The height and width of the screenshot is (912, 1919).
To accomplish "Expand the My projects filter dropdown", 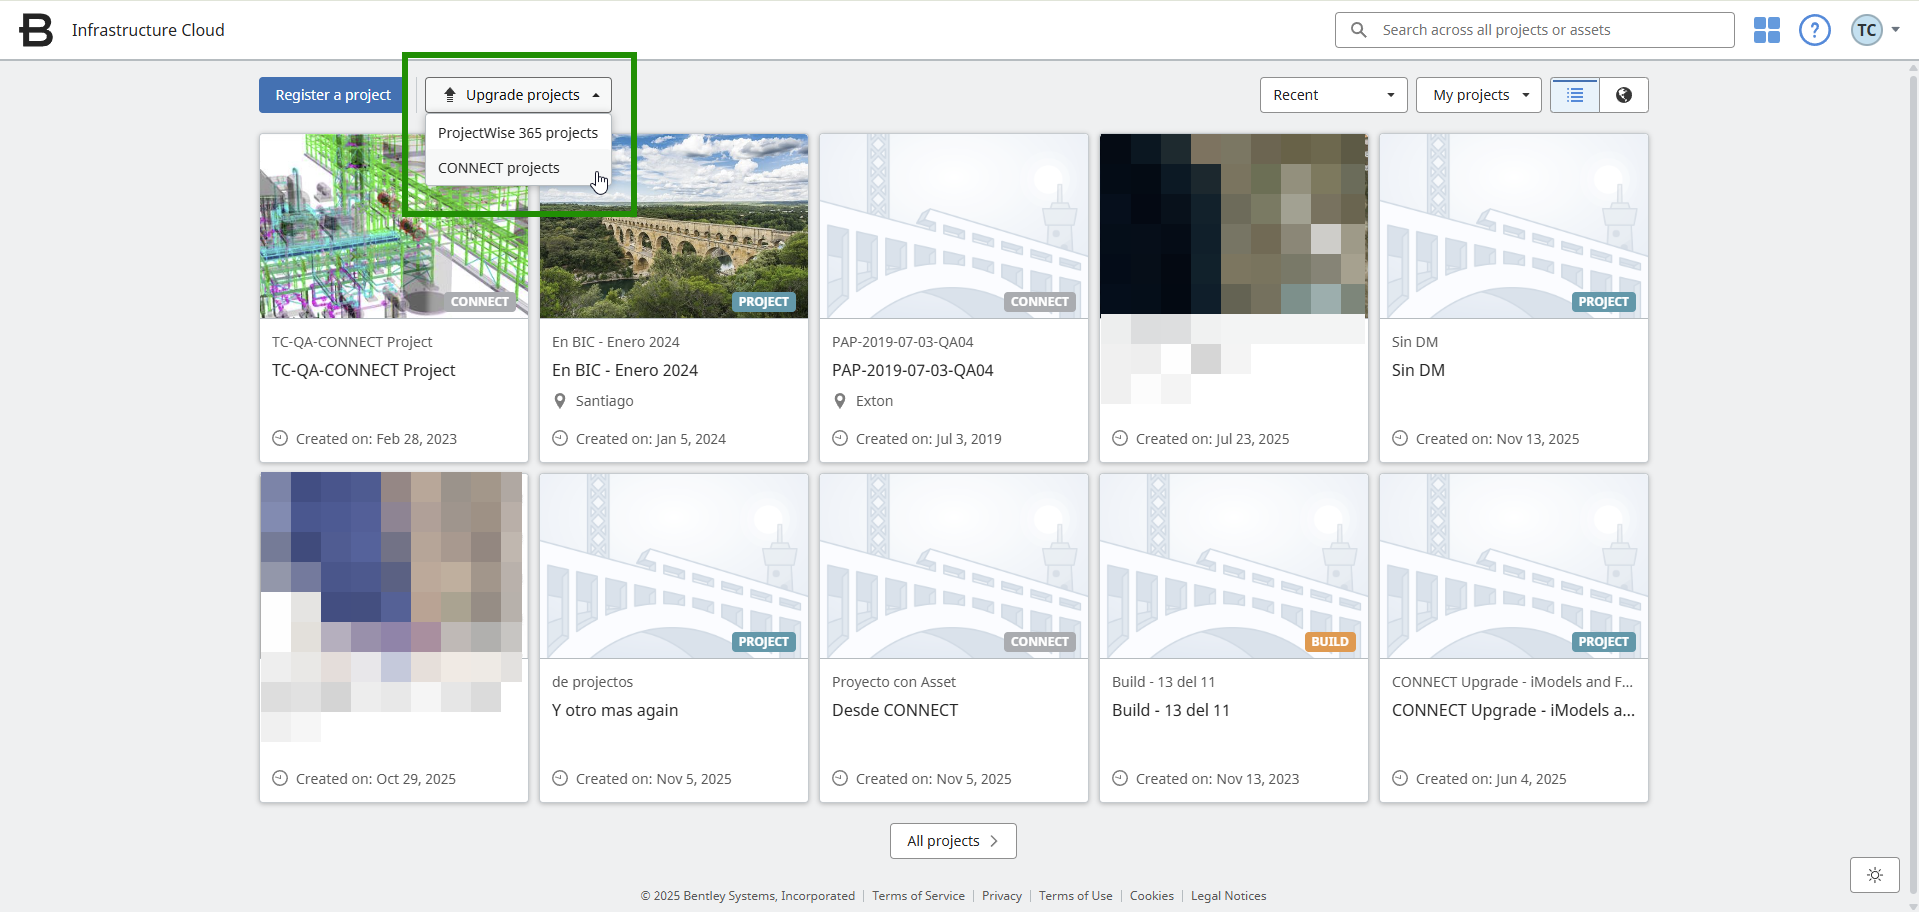I will 1478,95.
